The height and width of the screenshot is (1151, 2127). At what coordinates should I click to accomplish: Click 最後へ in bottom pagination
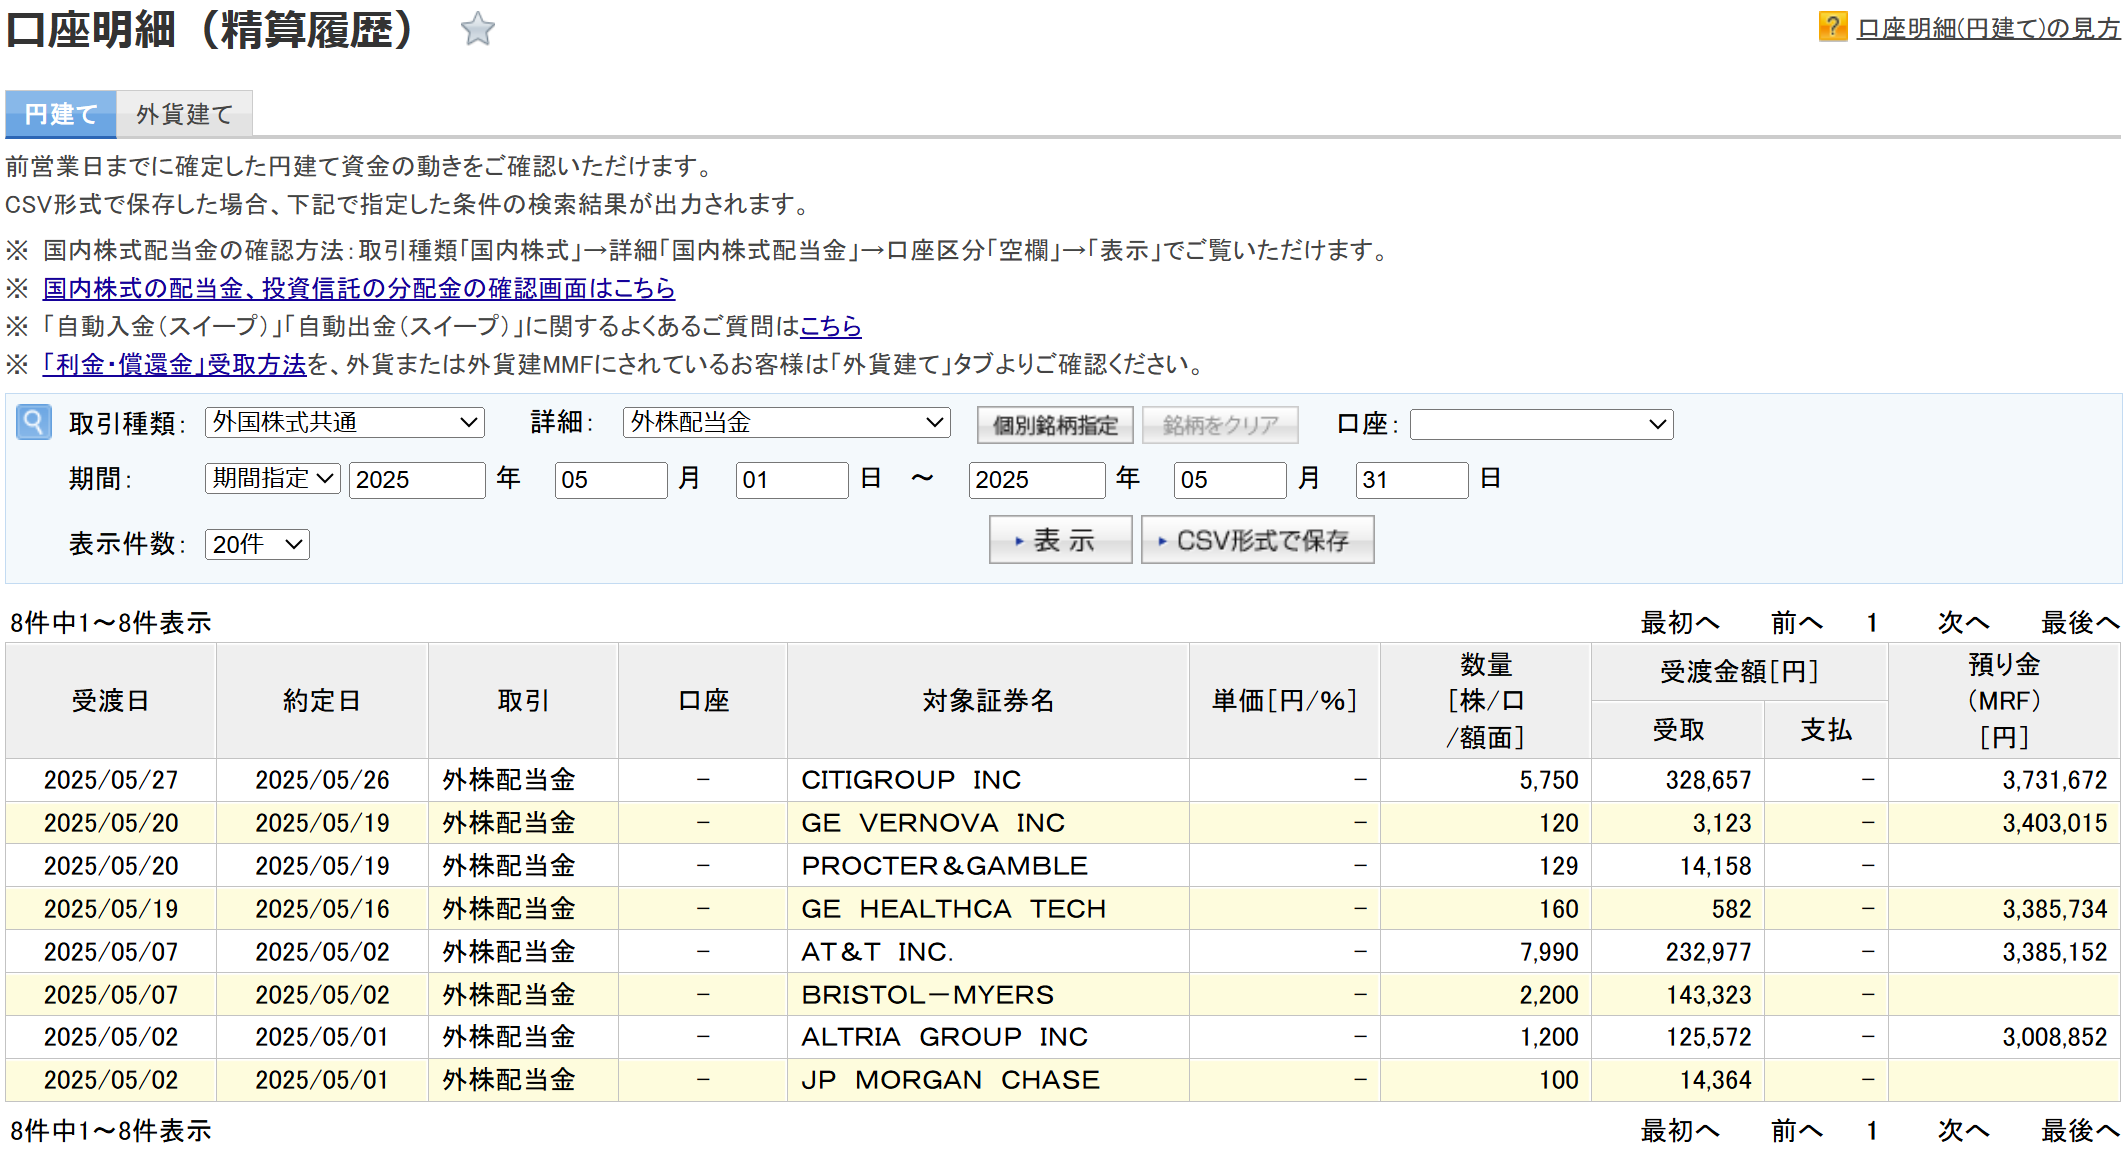(x=2080, y=1131)
